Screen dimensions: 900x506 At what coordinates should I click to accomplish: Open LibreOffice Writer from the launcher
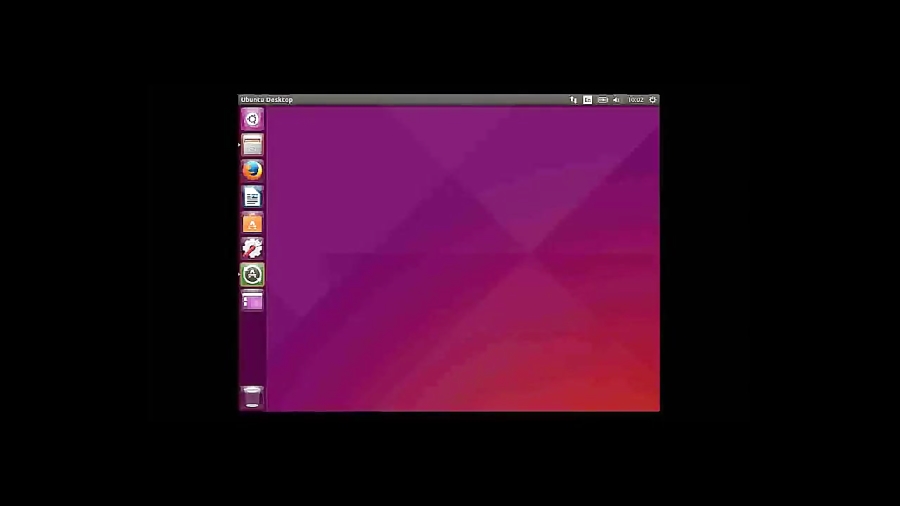point(252,197)
